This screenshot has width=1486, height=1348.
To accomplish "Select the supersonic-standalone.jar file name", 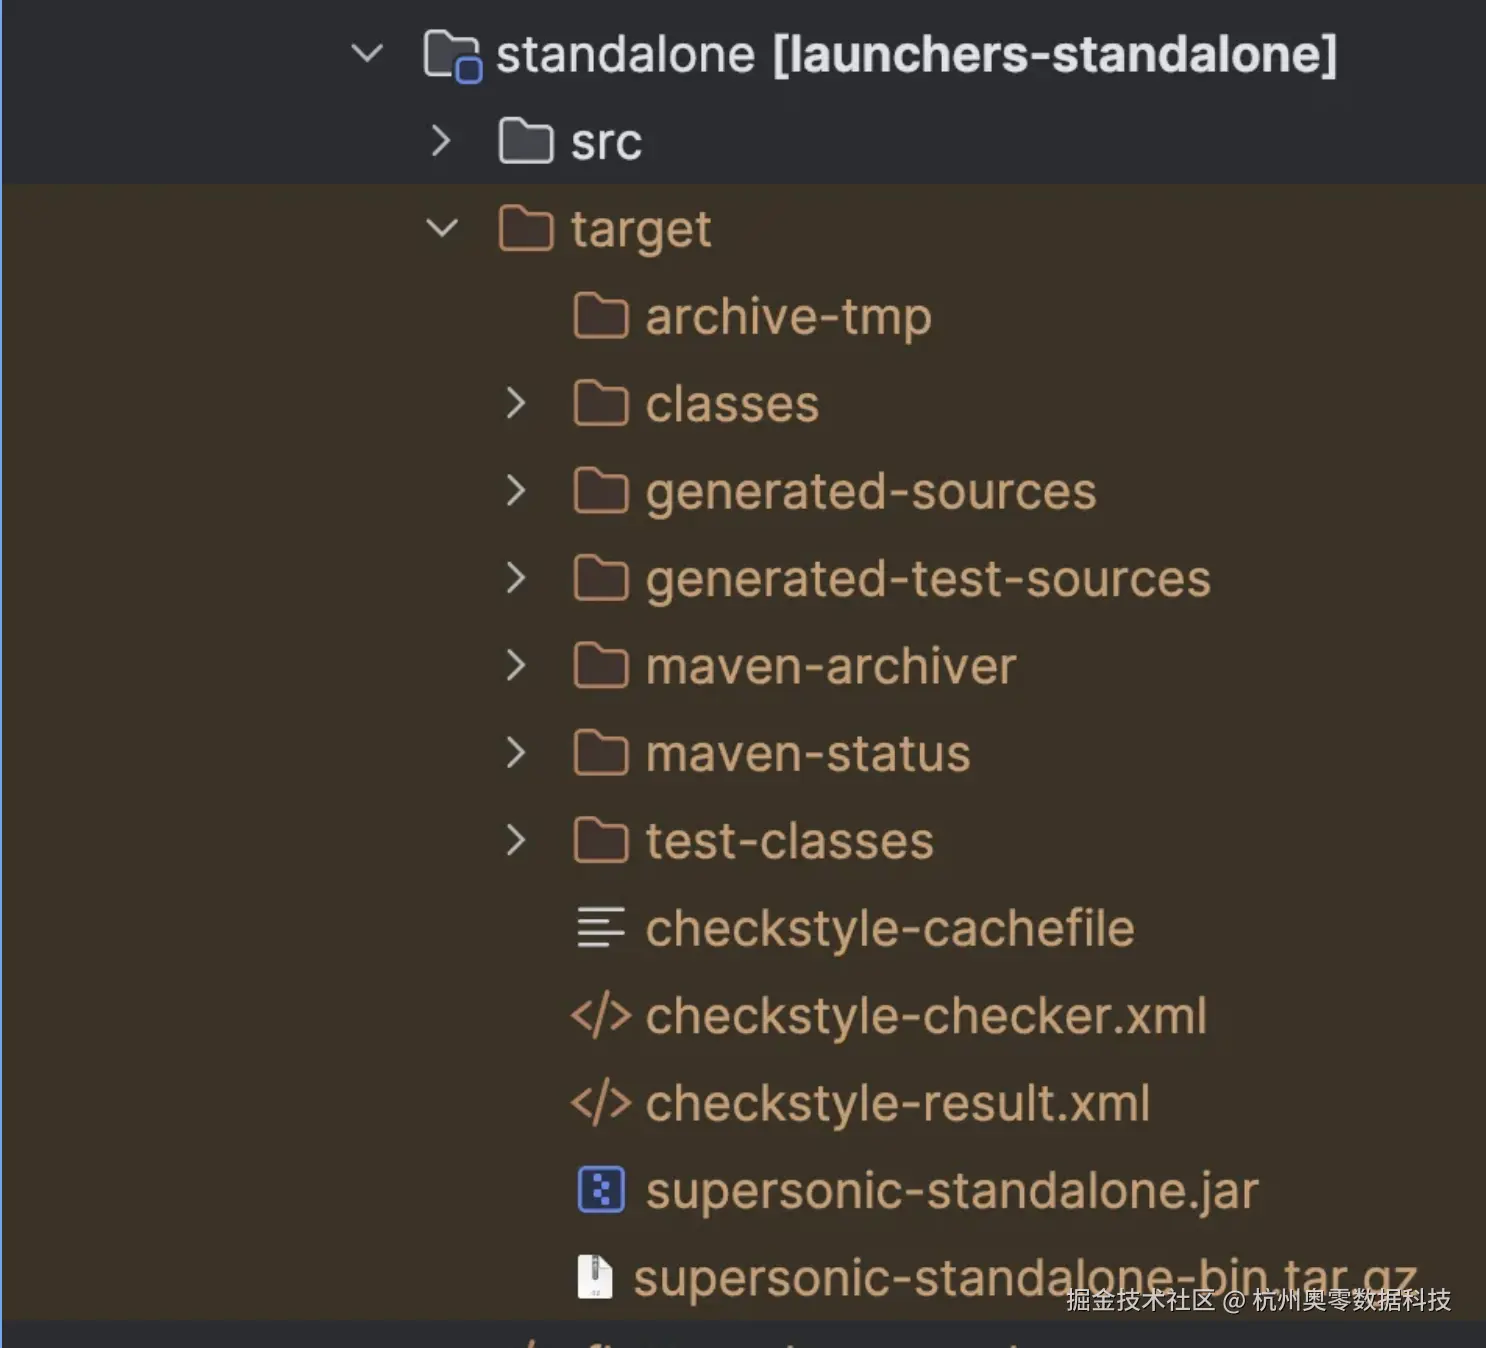I will [x=951, y=1191].
